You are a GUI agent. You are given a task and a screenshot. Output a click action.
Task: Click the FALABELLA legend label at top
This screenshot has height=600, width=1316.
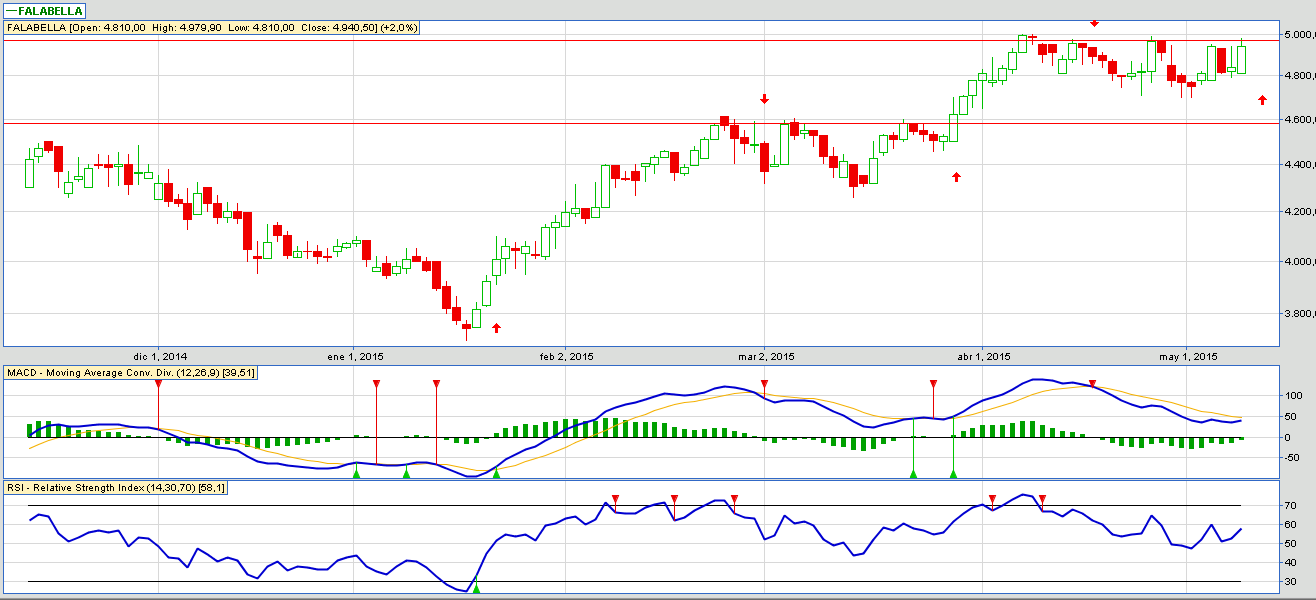(x=44, y=10)
